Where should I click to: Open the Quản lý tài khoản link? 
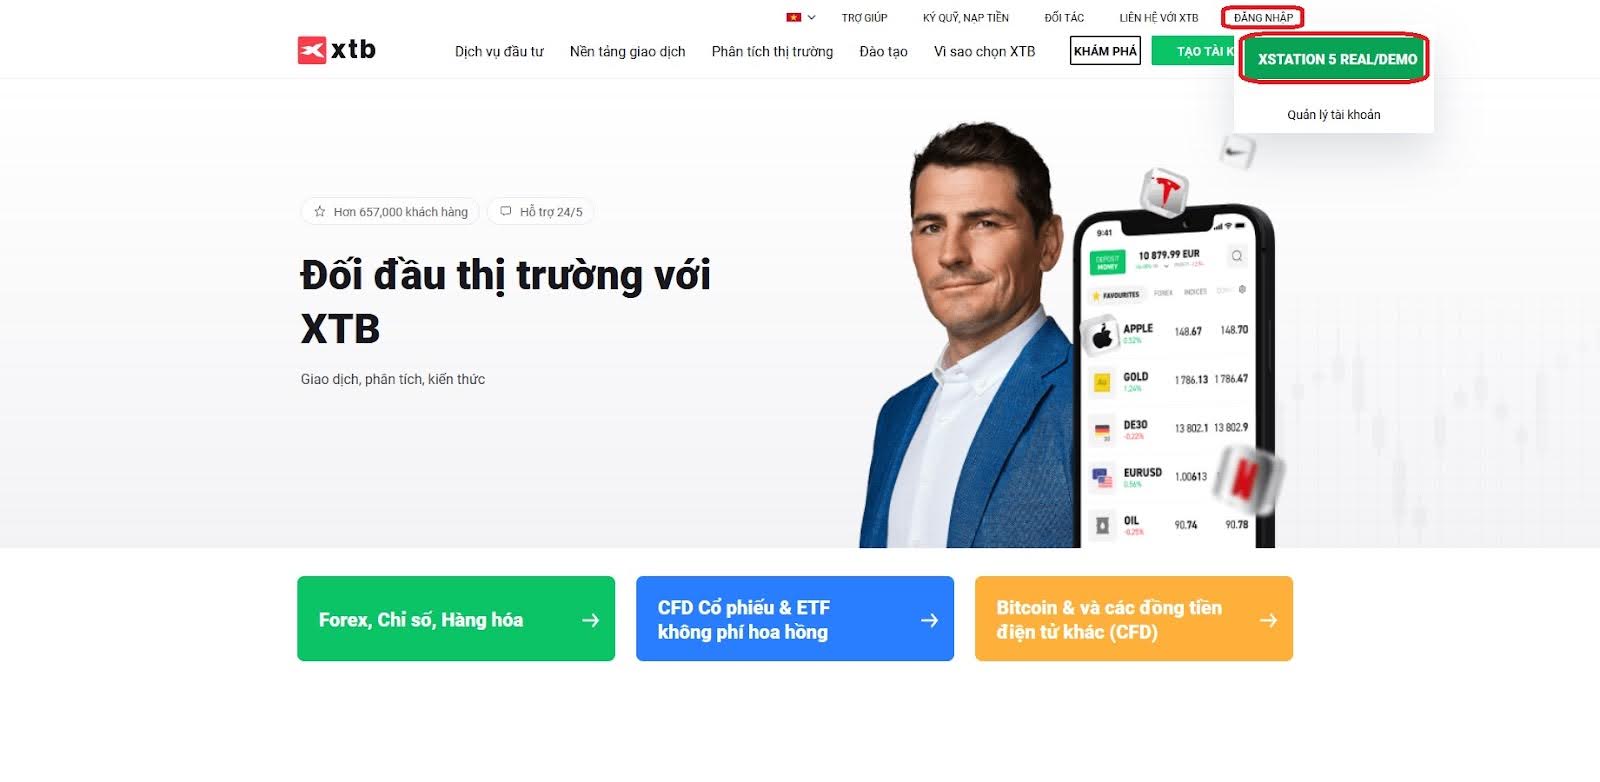(x=1333, y=115)
